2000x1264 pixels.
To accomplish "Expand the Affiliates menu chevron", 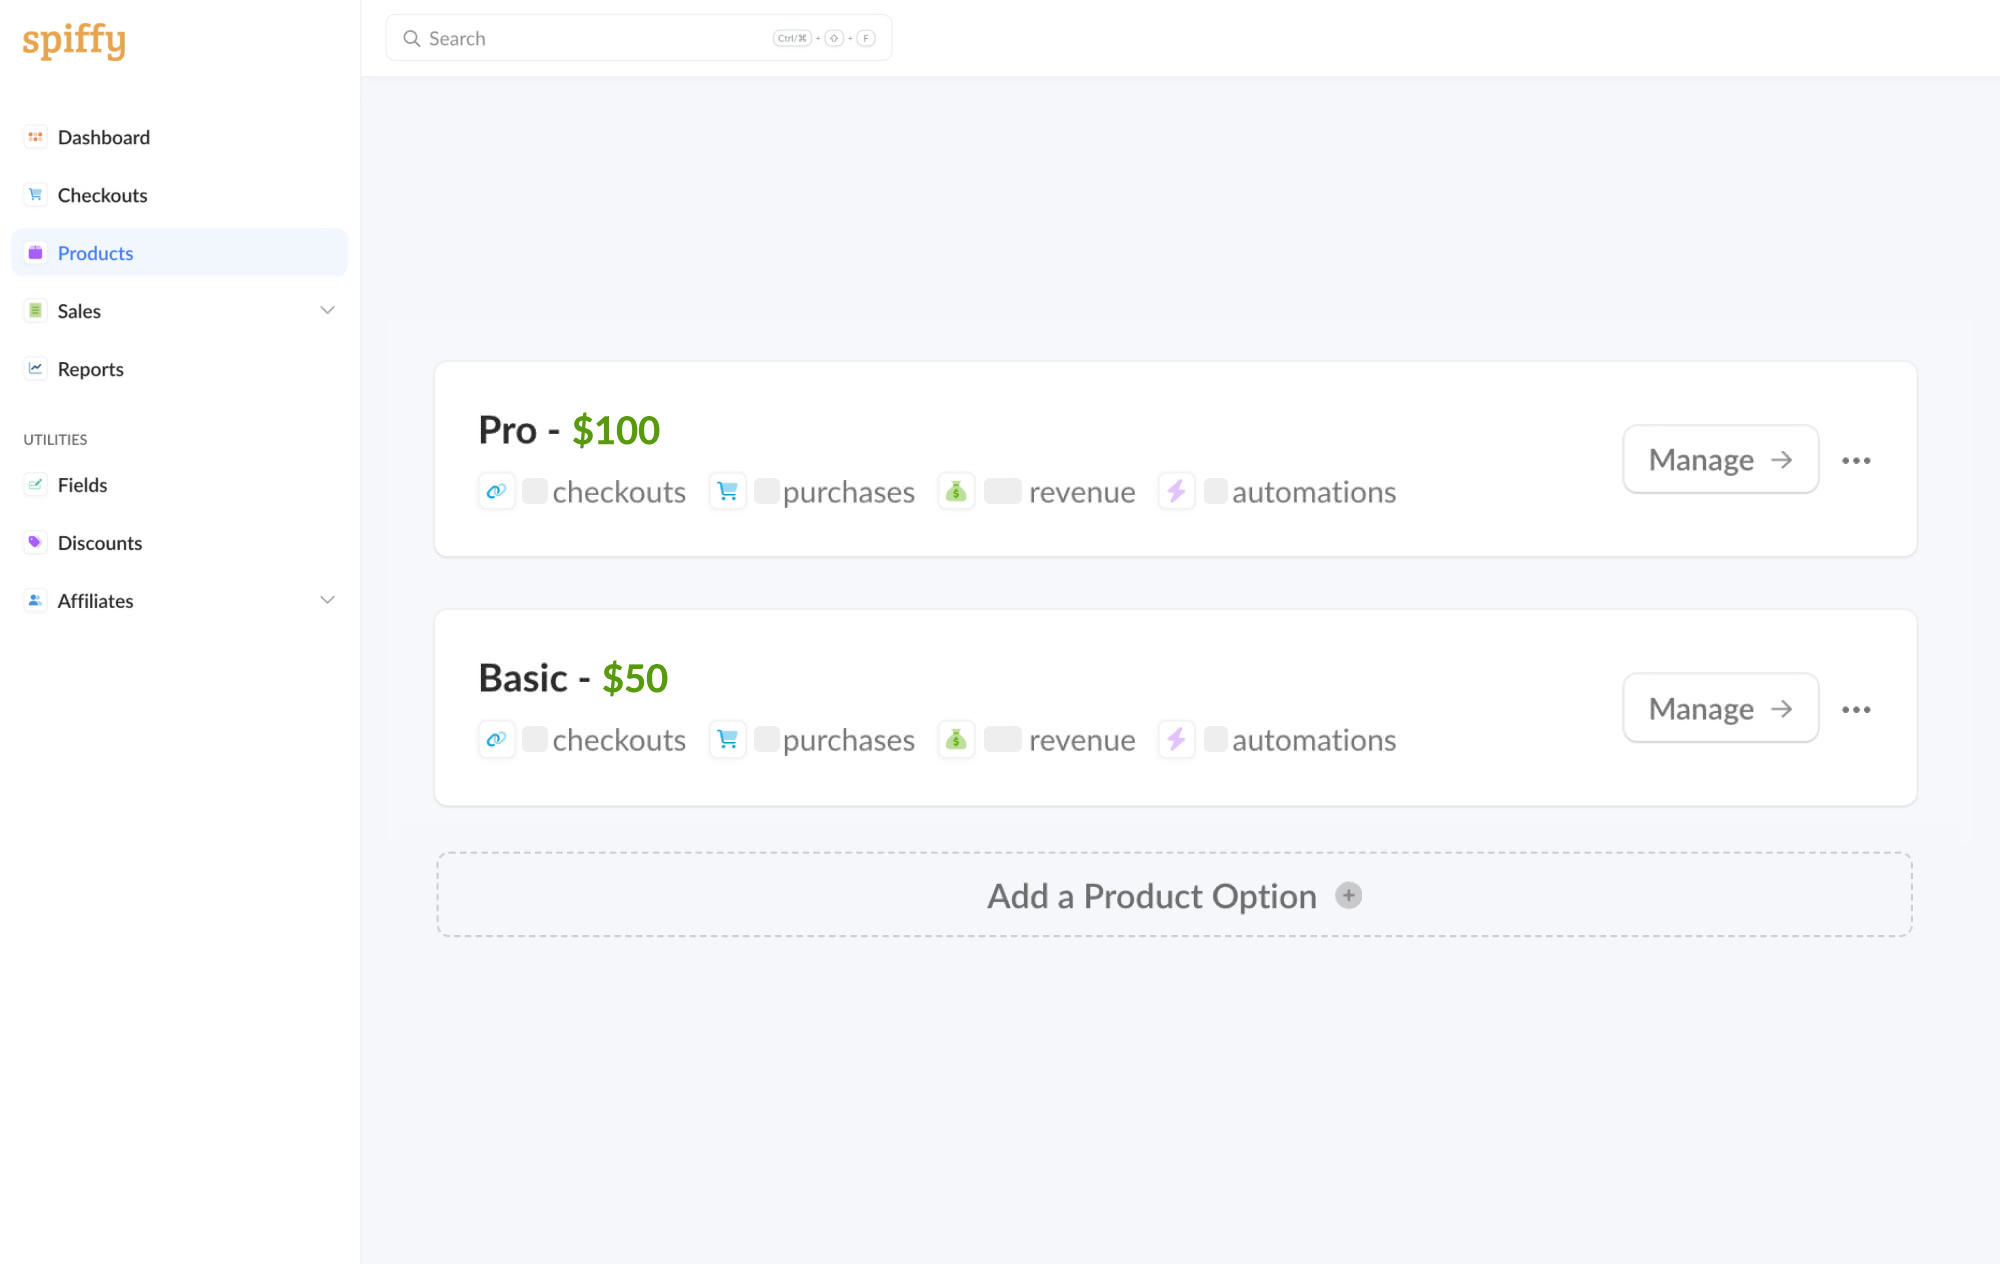I will (x=327, y=600).
